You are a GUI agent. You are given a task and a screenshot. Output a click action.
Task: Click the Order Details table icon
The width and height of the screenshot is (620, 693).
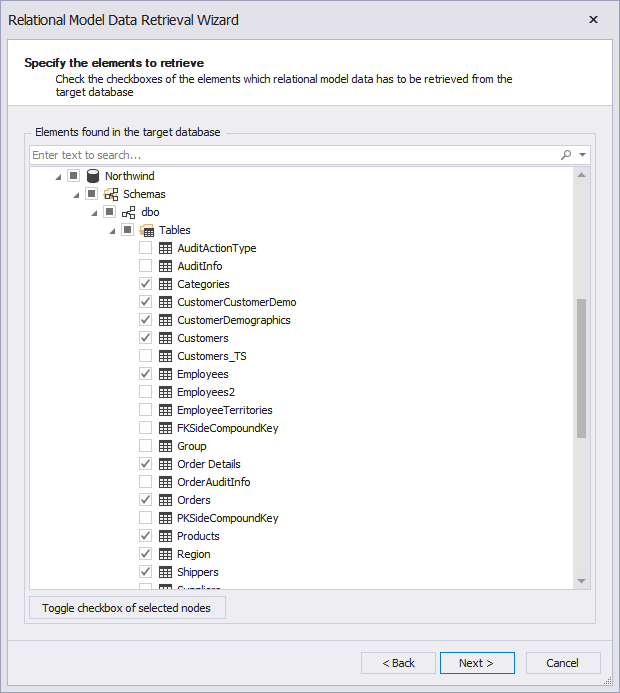coord(165,464)
